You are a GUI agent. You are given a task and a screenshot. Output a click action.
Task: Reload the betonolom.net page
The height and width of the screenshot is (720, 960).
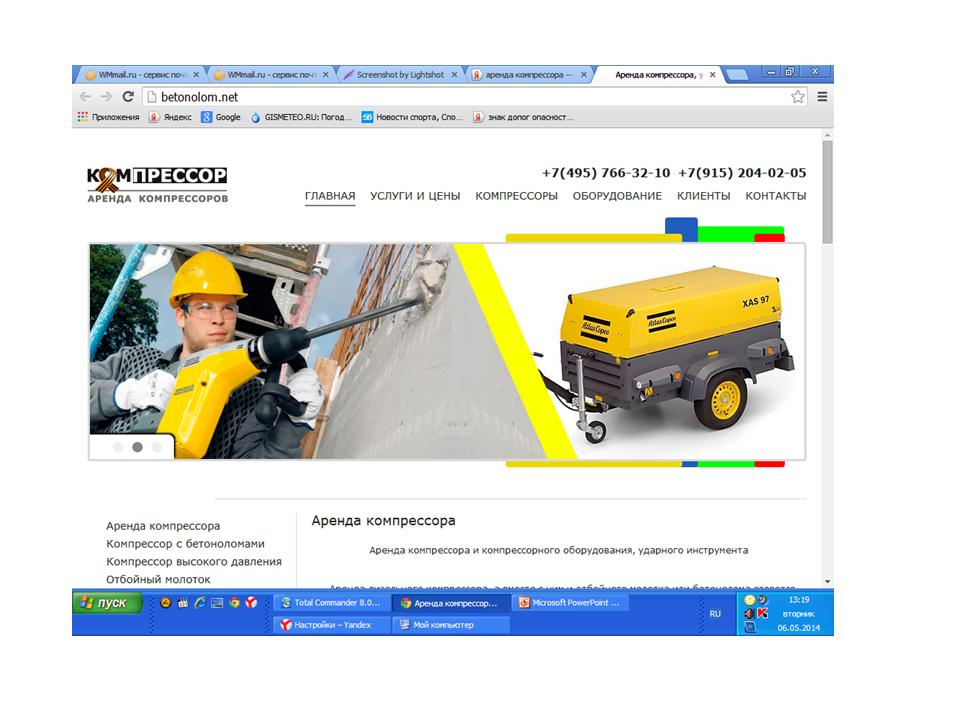coord(128,97)
